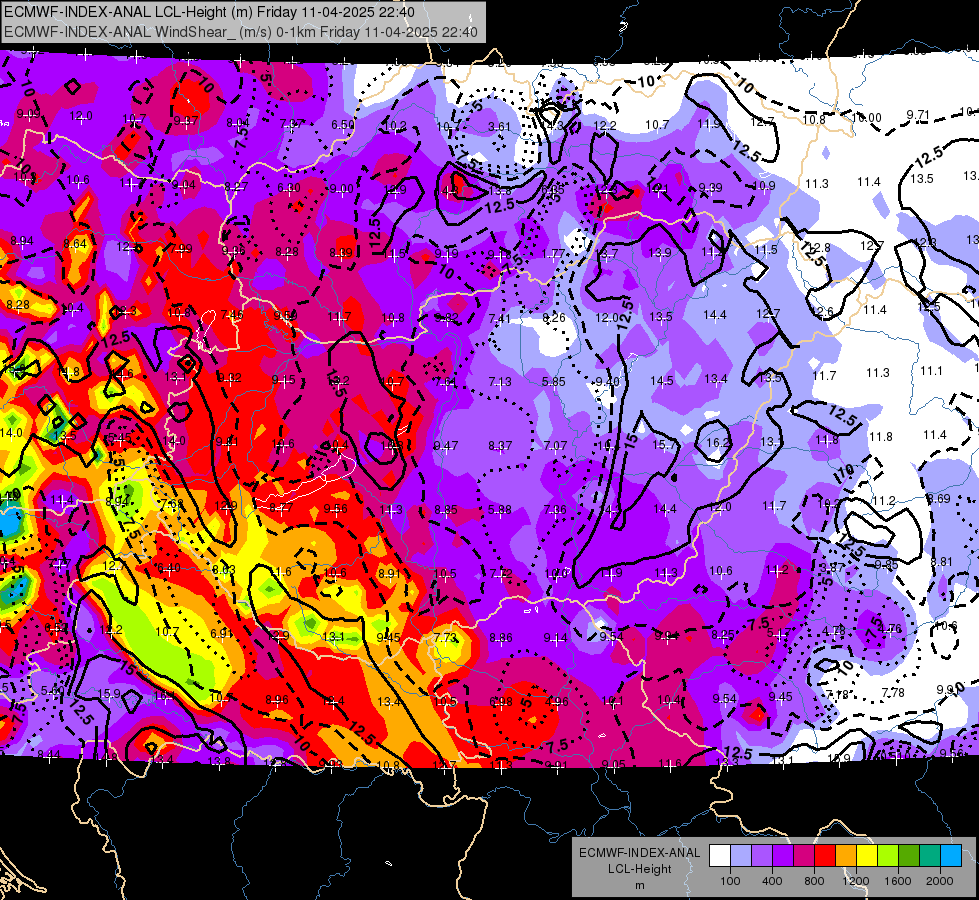Click the legend tick label 800
This screenshot has width=979, height=900.
coord(814,881)
